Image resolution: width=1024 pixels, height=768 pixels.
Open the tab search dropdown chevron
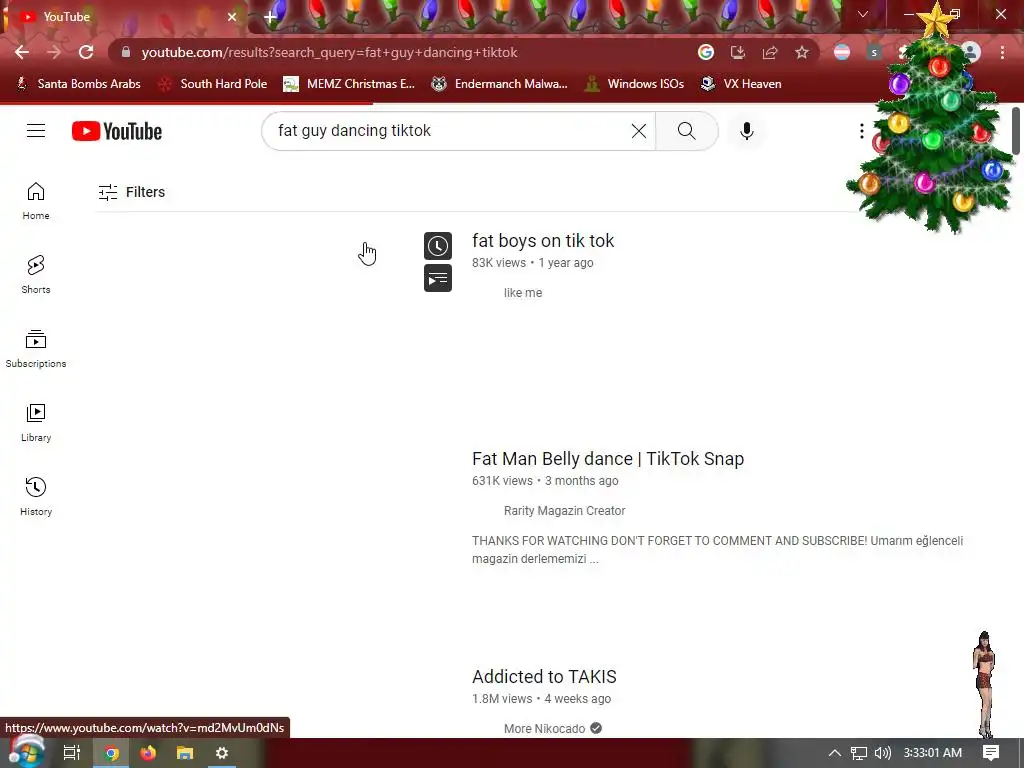863,14
